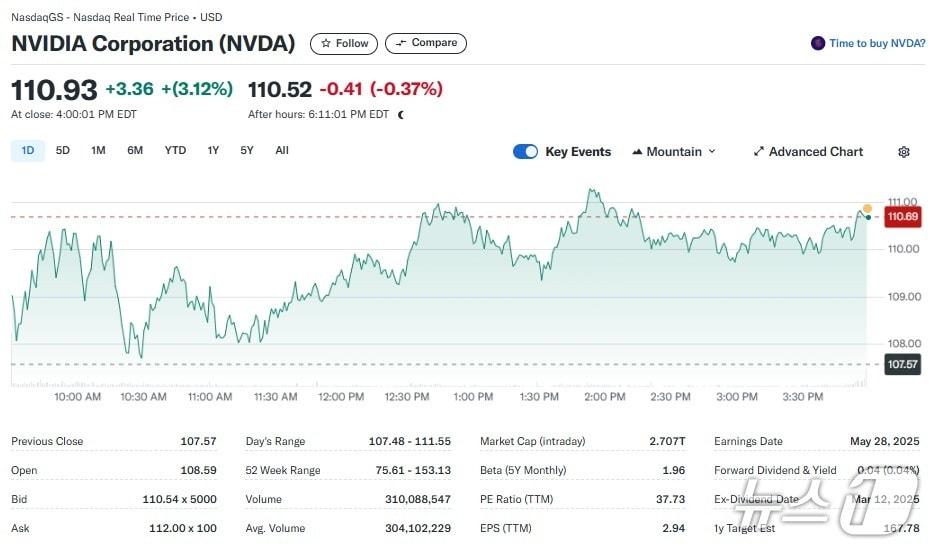
Task: Switch to the 5D time range
Action: [63, 151]
